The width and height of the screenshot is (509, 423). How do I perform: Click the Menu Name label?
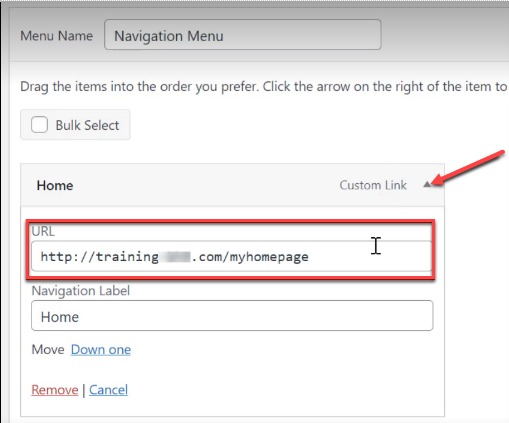pos(56,36)
